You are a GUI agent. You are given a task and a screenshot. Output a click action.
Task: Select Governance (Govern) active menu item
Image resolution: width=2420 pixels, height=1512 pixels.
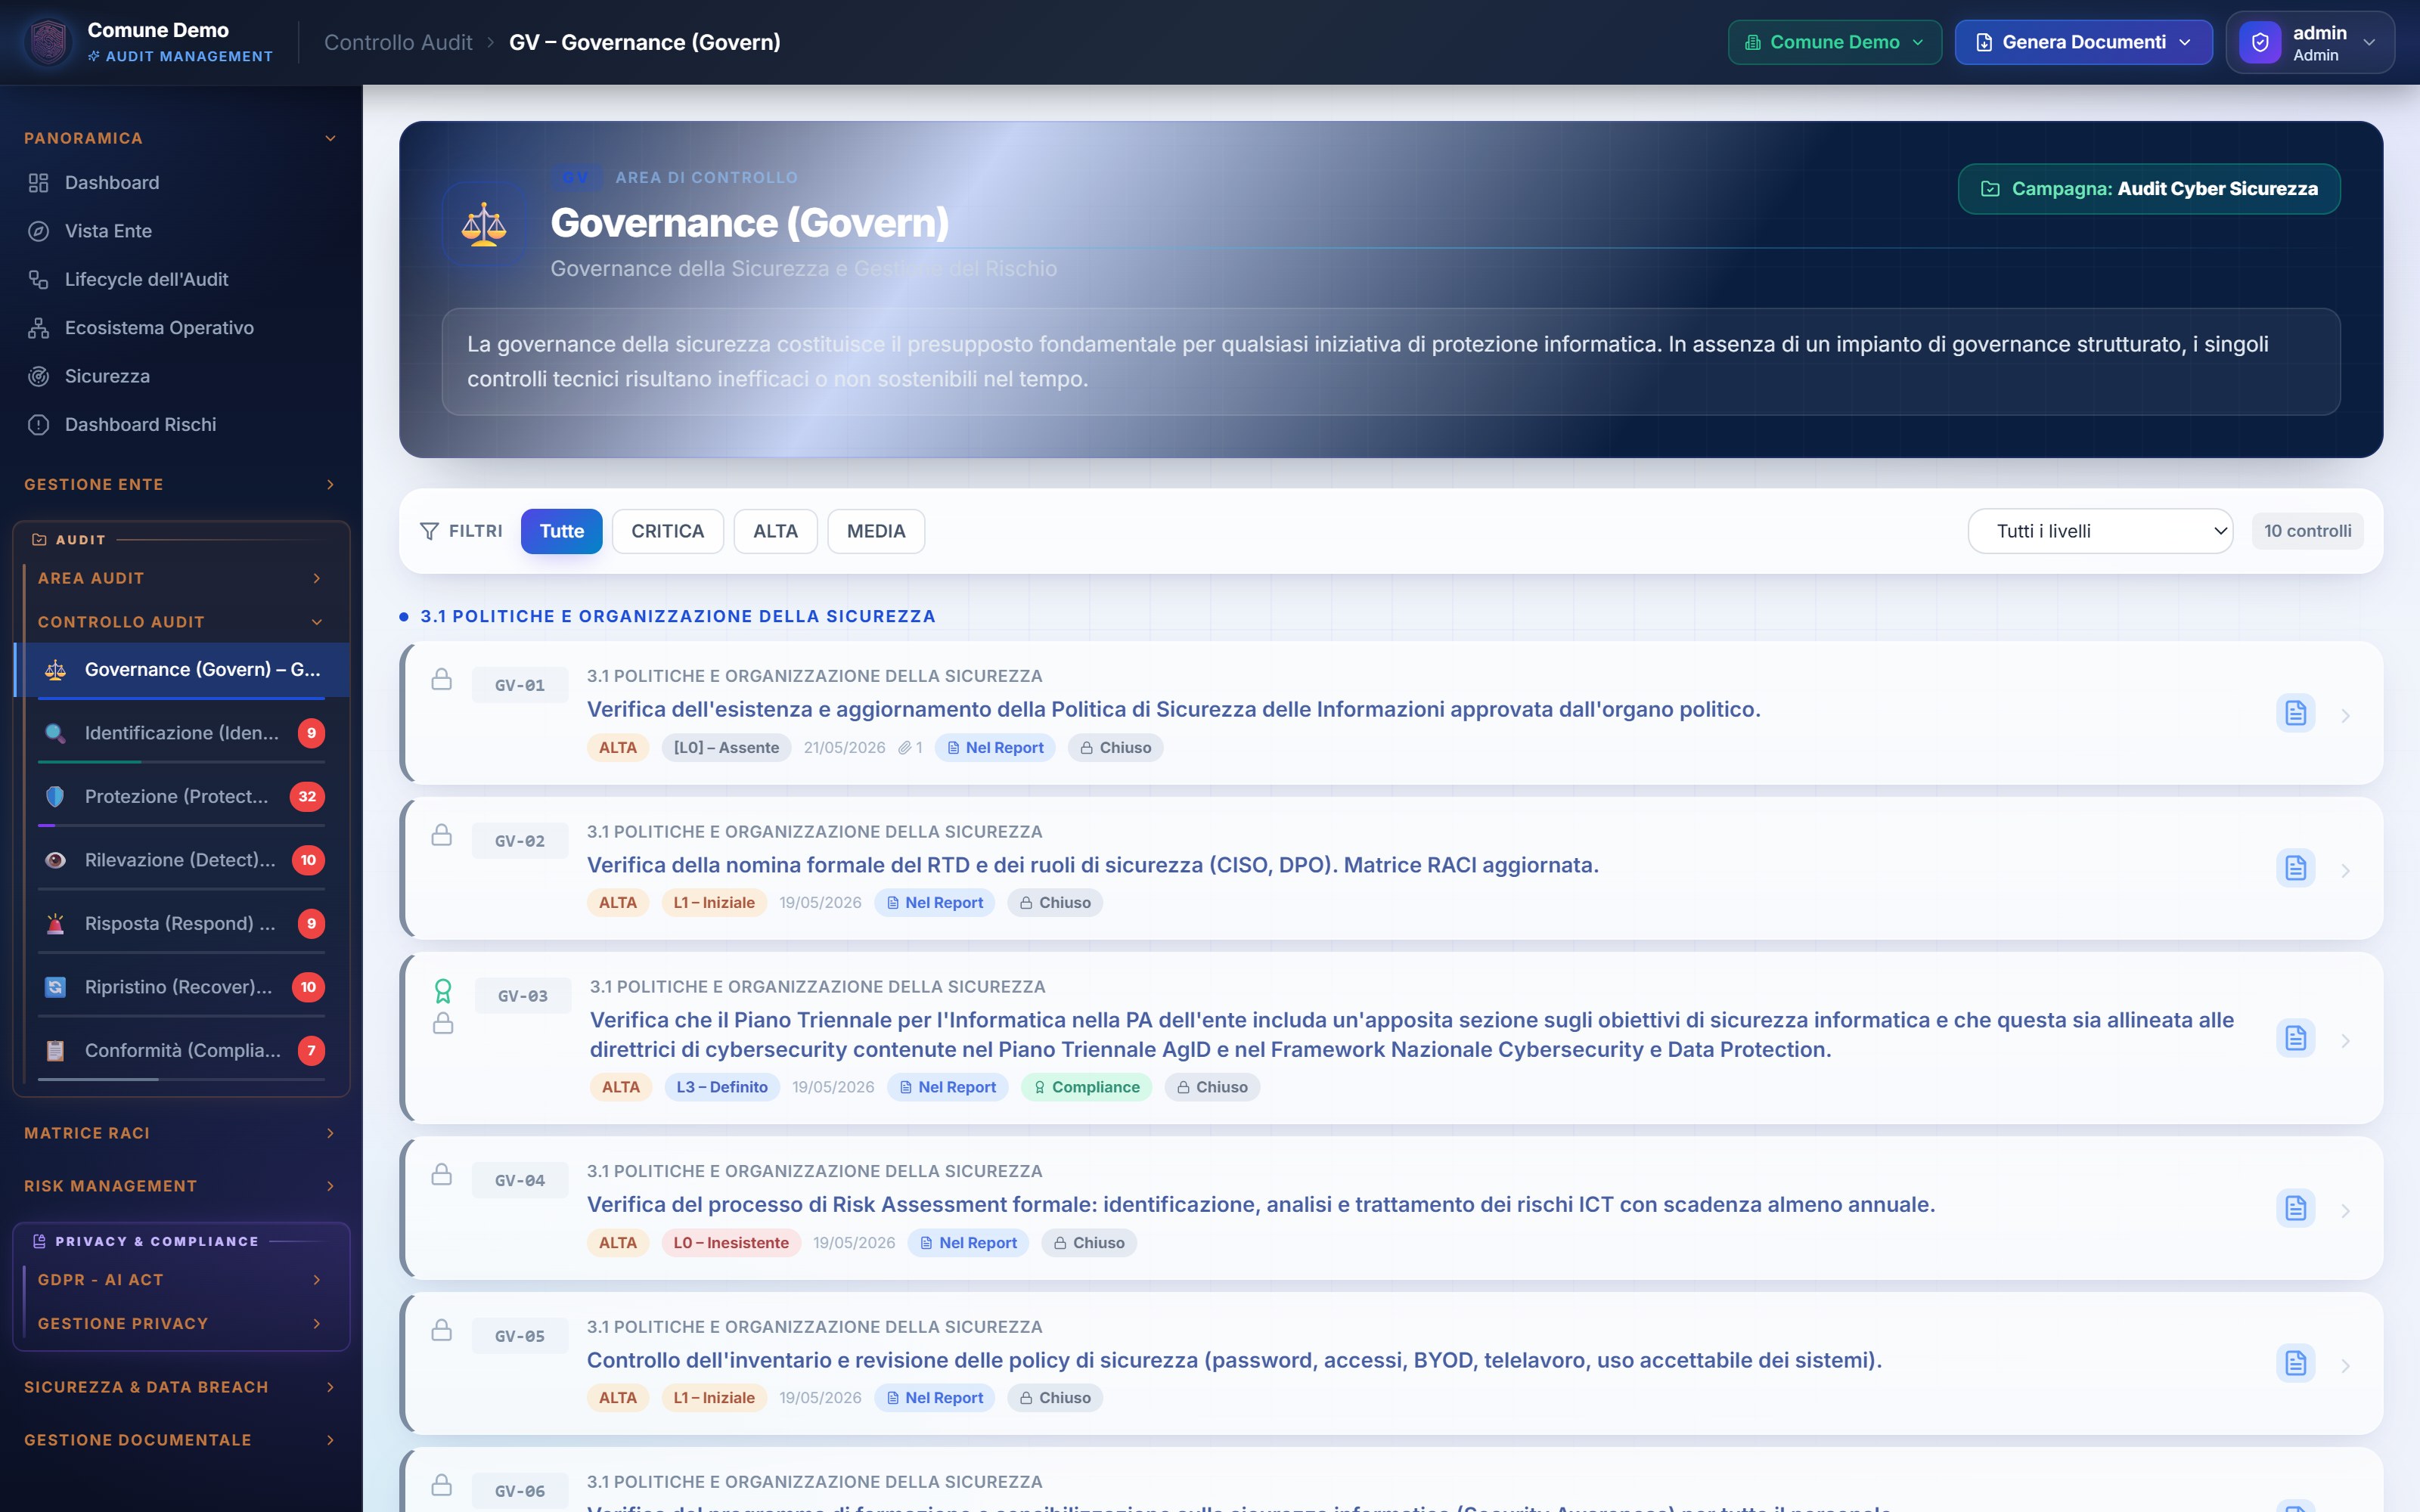tap(183, 670)
